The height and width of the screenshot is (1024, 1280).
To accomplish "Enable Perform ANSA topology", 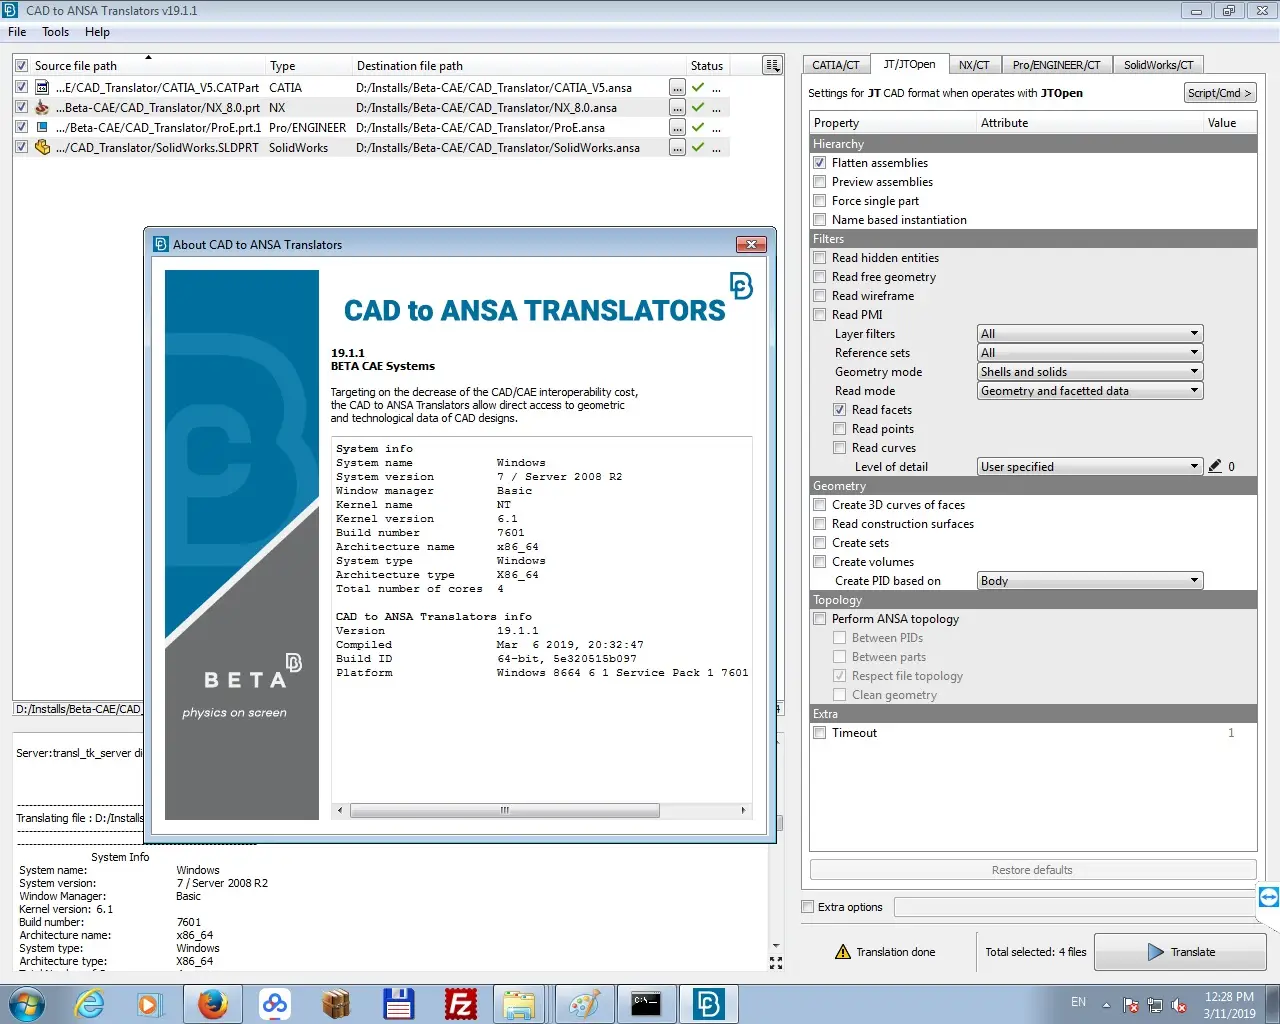I will click(x=820, y=619).
